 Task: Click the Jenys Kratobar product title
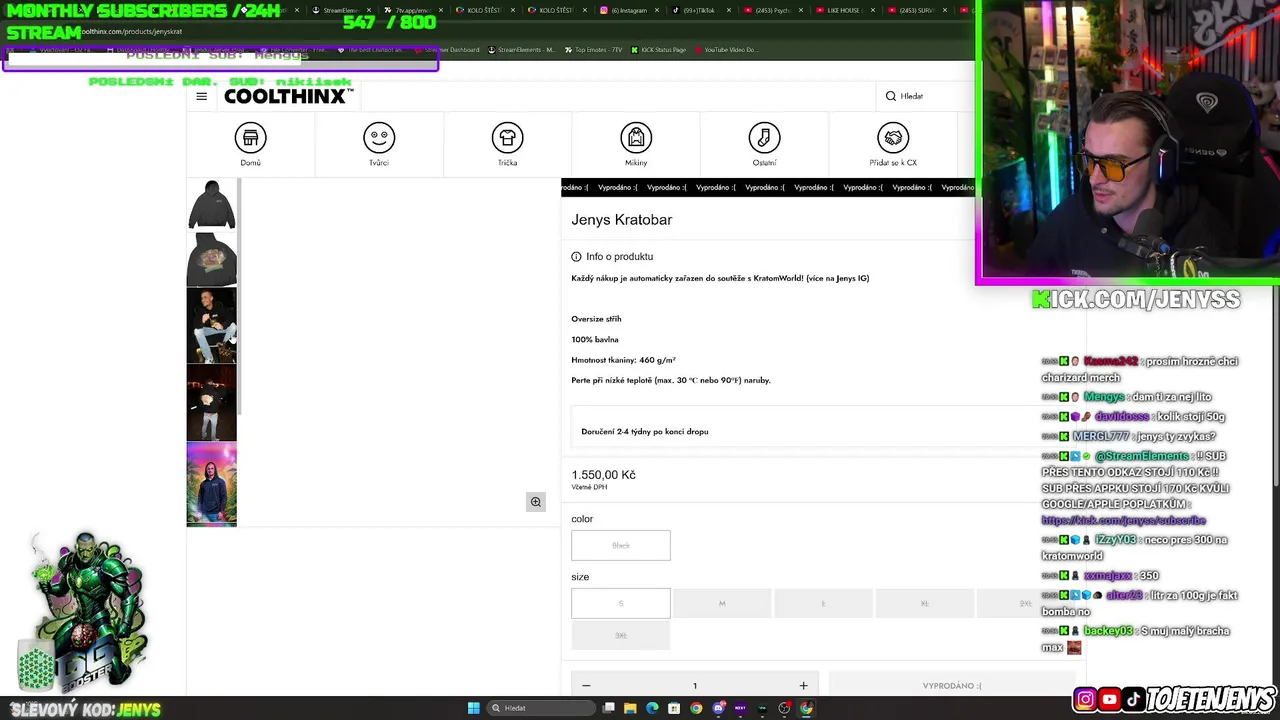pyautogui.click(x=621, y=220)
